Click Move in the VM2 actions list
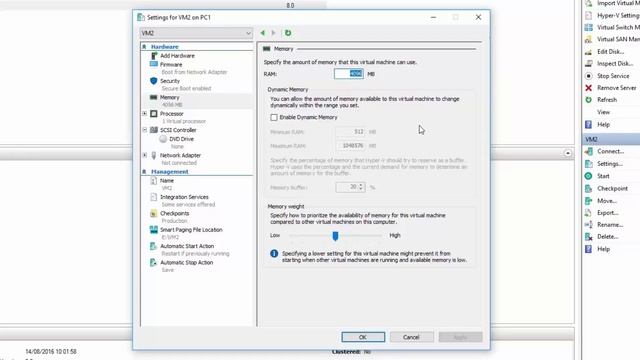Screen dimensions: 640x360 tap(607, 201)
